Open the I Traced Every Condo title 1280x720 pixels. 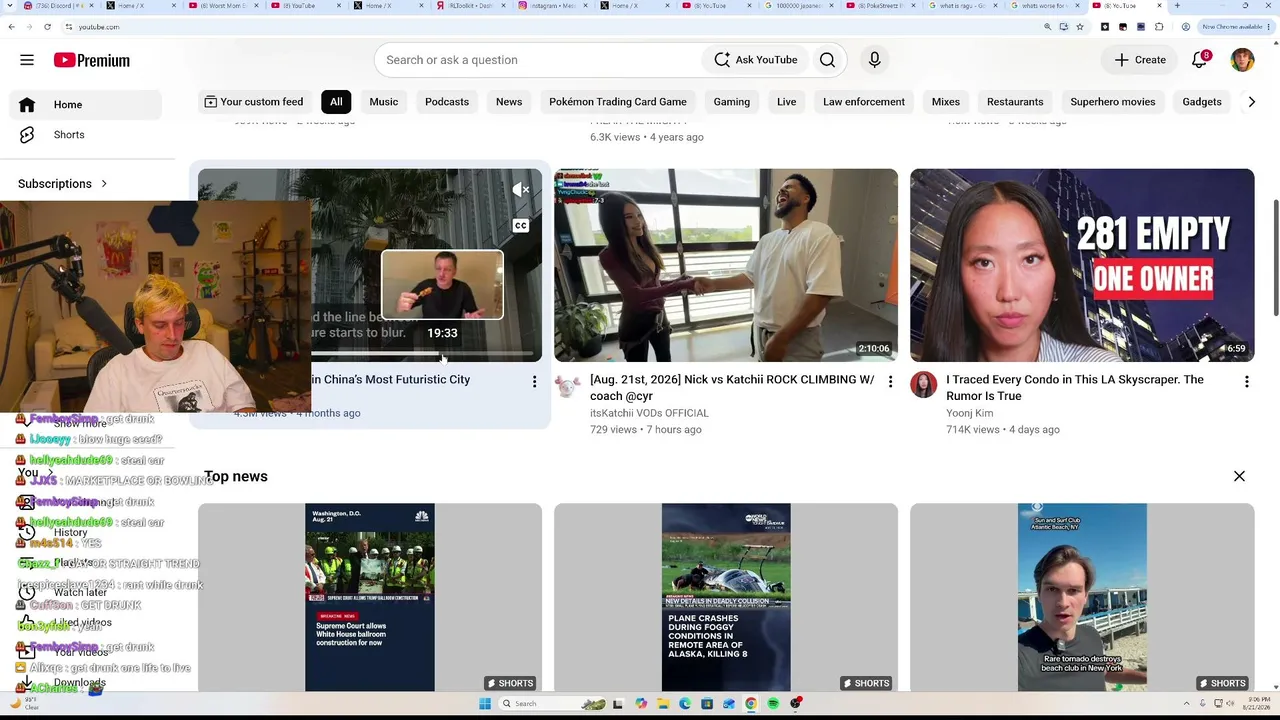(1075, 388)
